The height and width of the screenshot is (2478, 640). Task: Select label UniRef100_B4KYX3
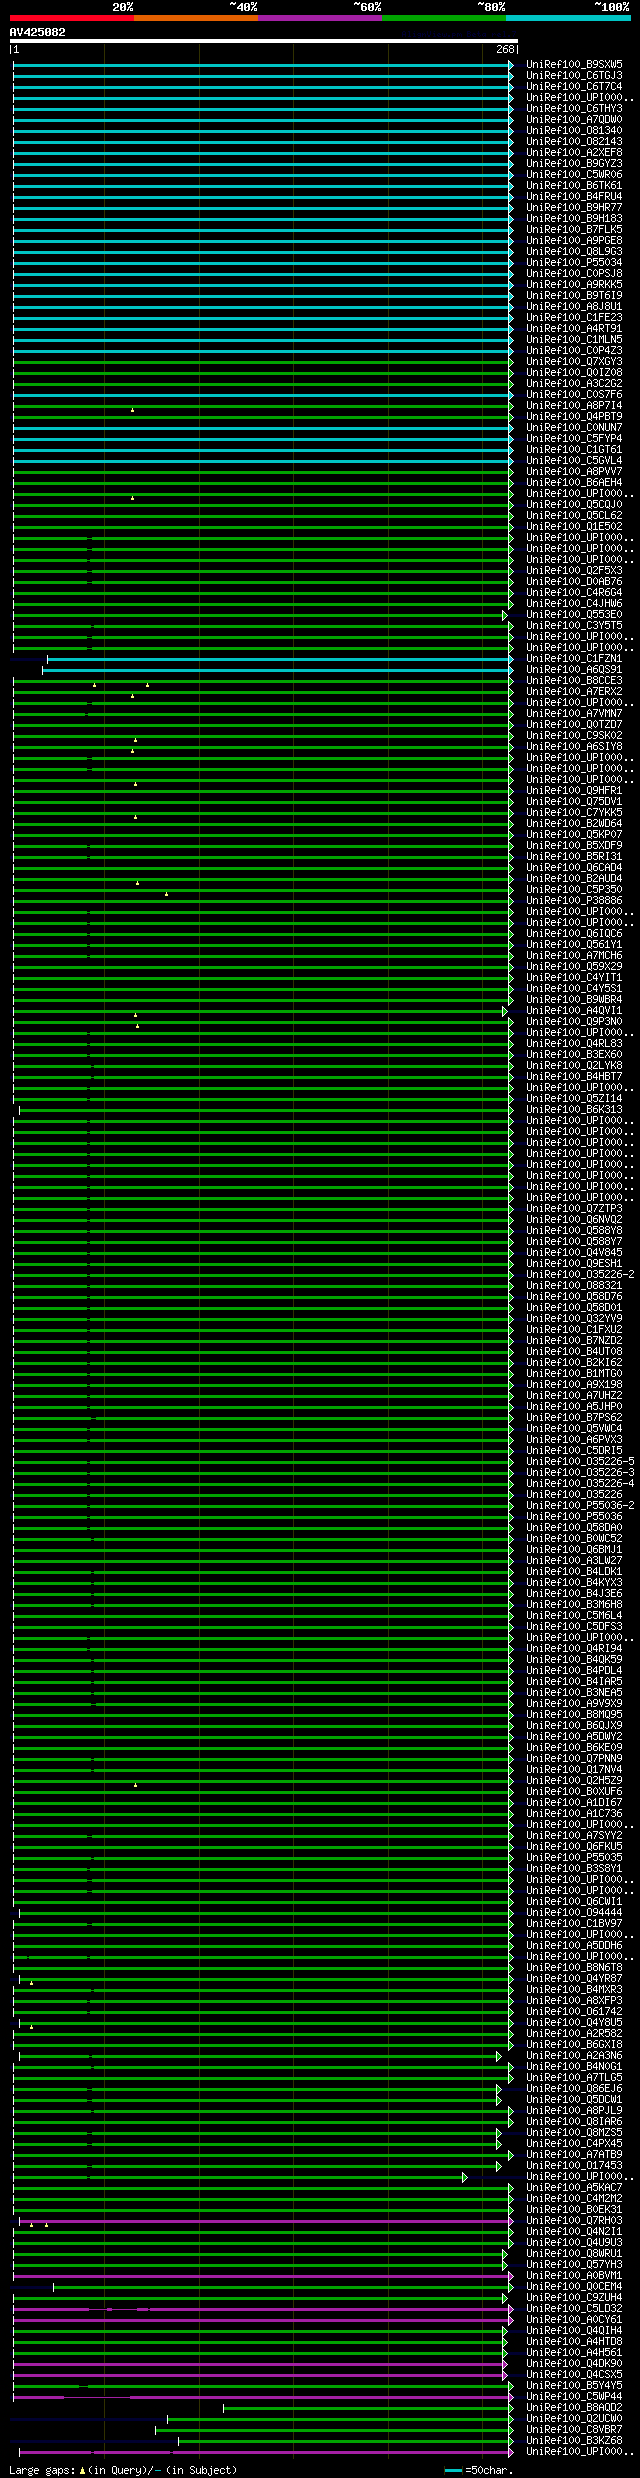574,1583
